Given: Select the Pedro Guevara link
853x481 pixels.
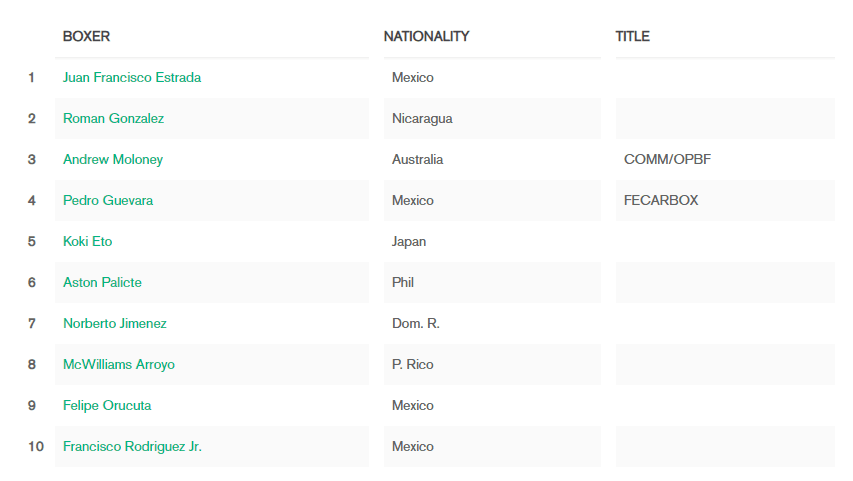Looking at the screenshot, I should point(108,200).
